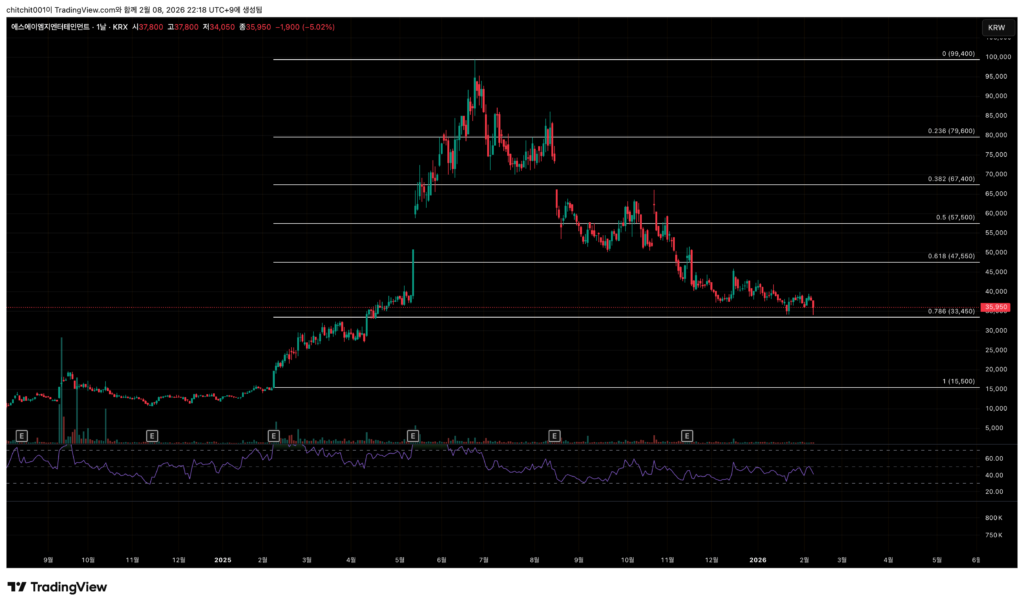This screenshot has height=606, width=1024.
Task: Open the E earnings marker at November 2025
Action: click(x=687, y=436)
